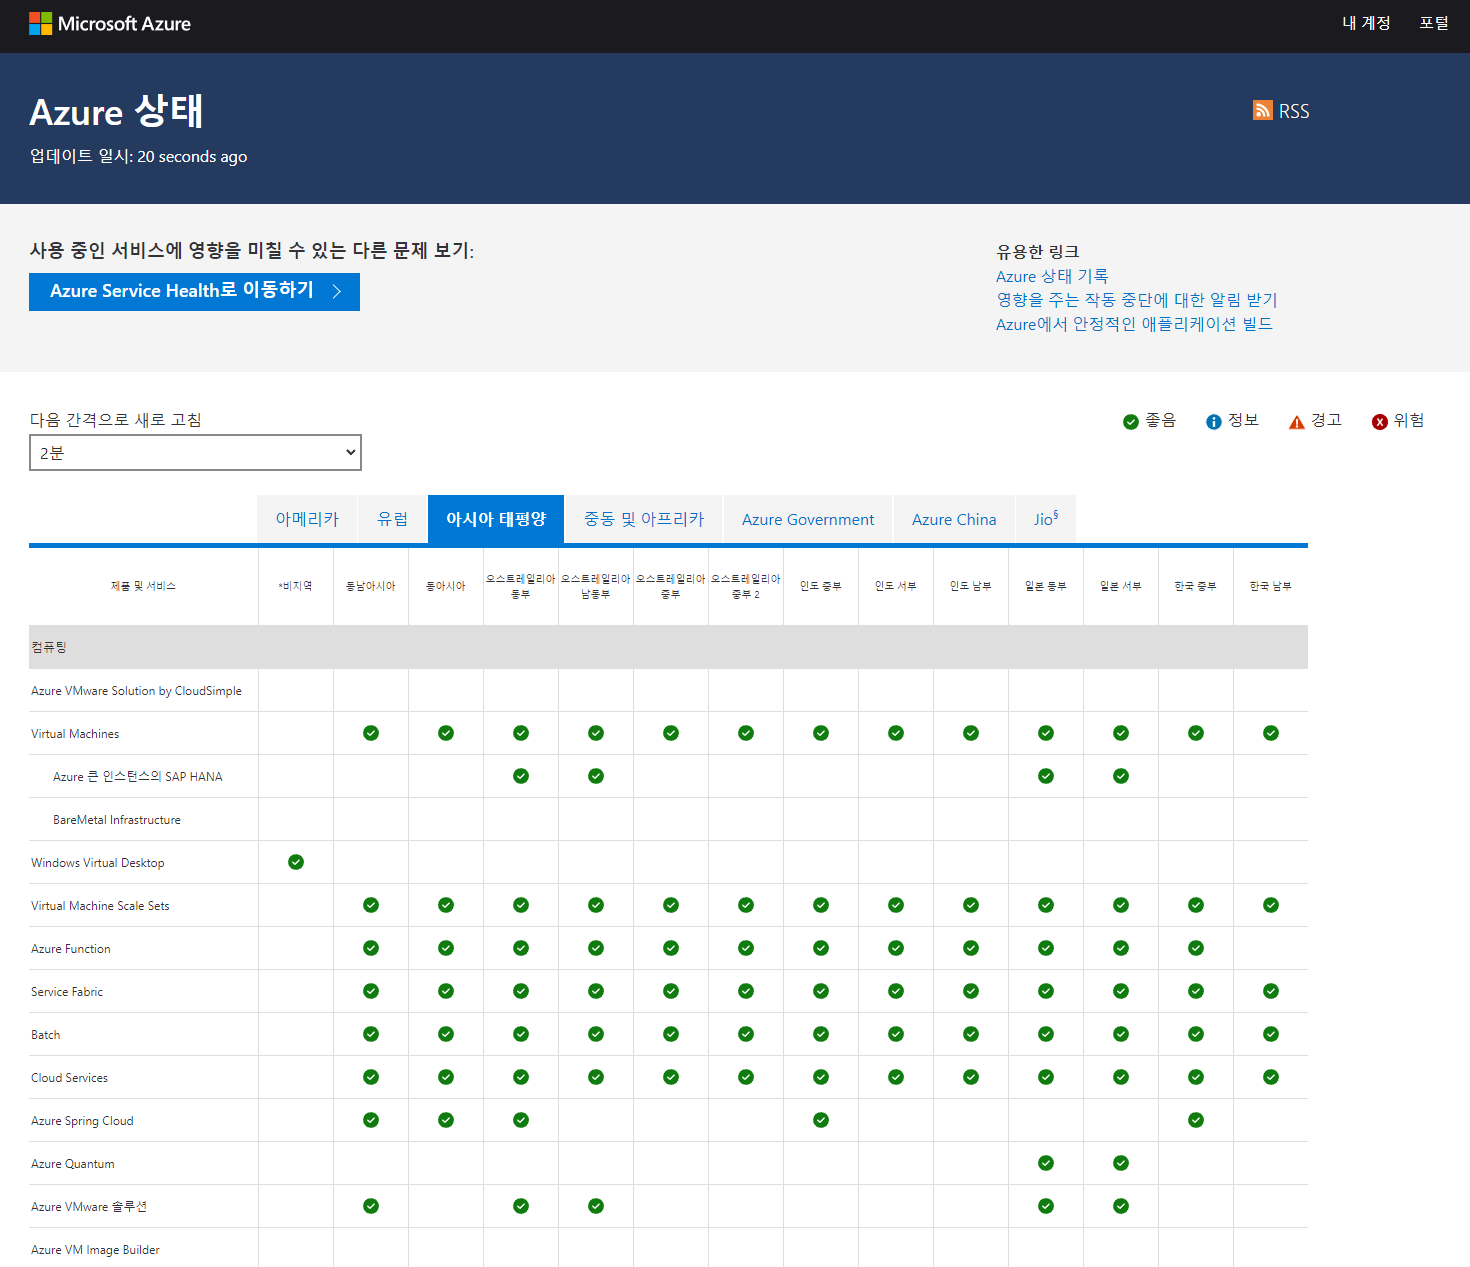Image resolution: width=1470 pixels, height=1267 pixels.
Task: Switch to the Jio tab
Action: [x=1046, y=519]
